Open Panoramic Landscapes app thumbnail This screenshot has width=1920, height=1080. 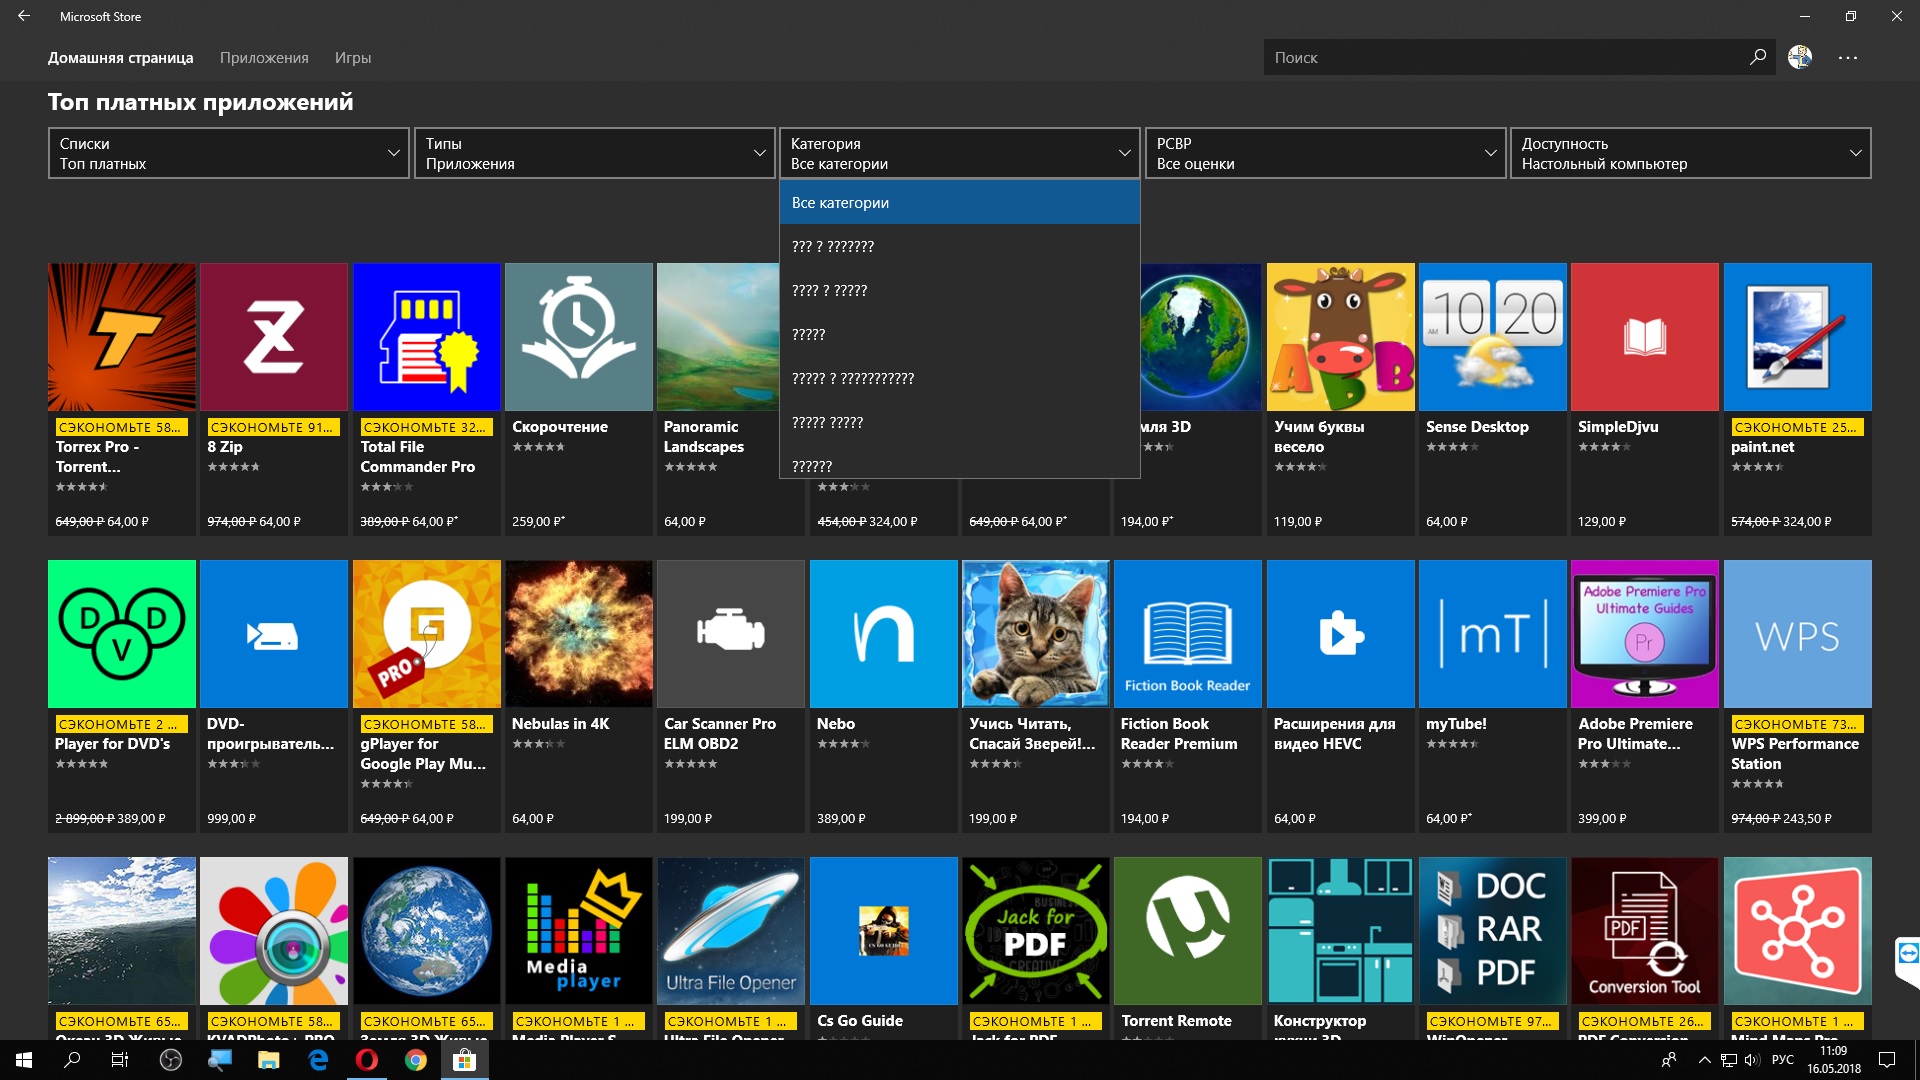click(718, 337)
